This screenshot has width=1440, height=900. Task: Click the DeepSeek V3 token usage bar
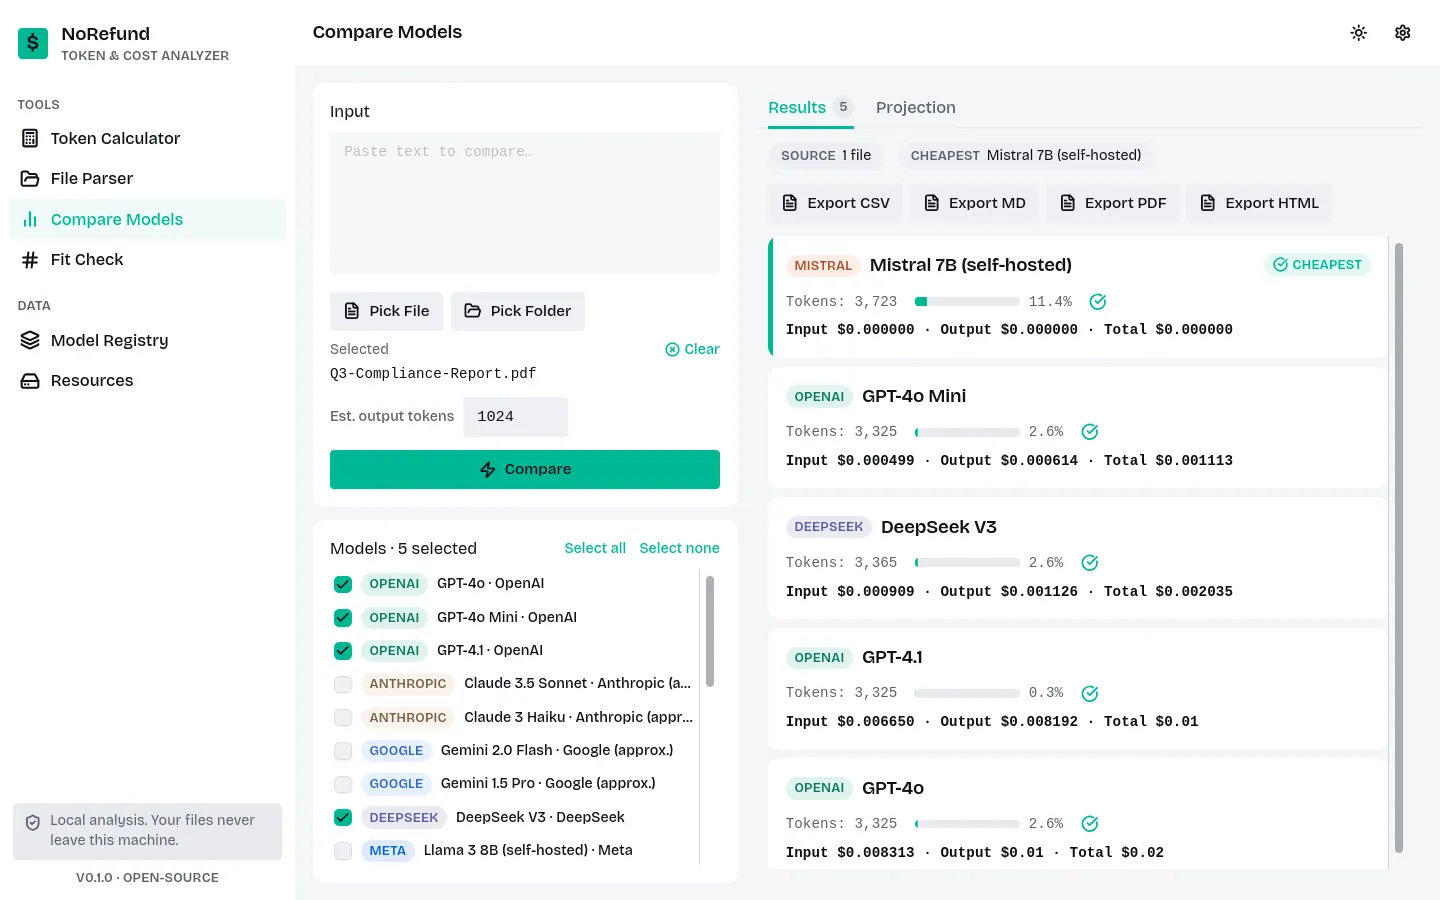point(967,563)
